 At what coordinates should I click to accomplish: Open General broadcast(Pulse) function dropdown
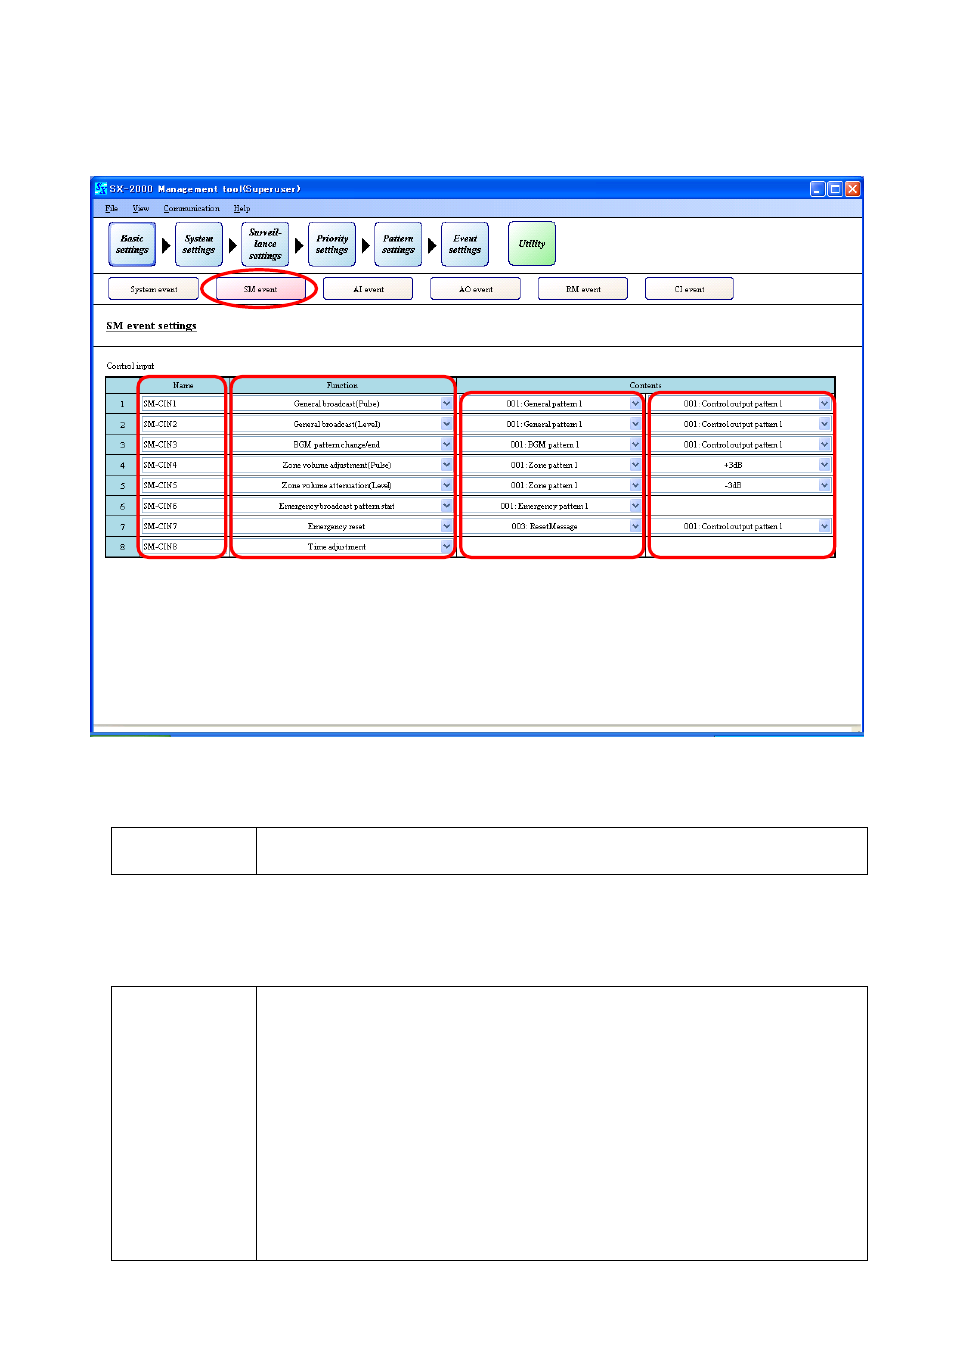446,404
